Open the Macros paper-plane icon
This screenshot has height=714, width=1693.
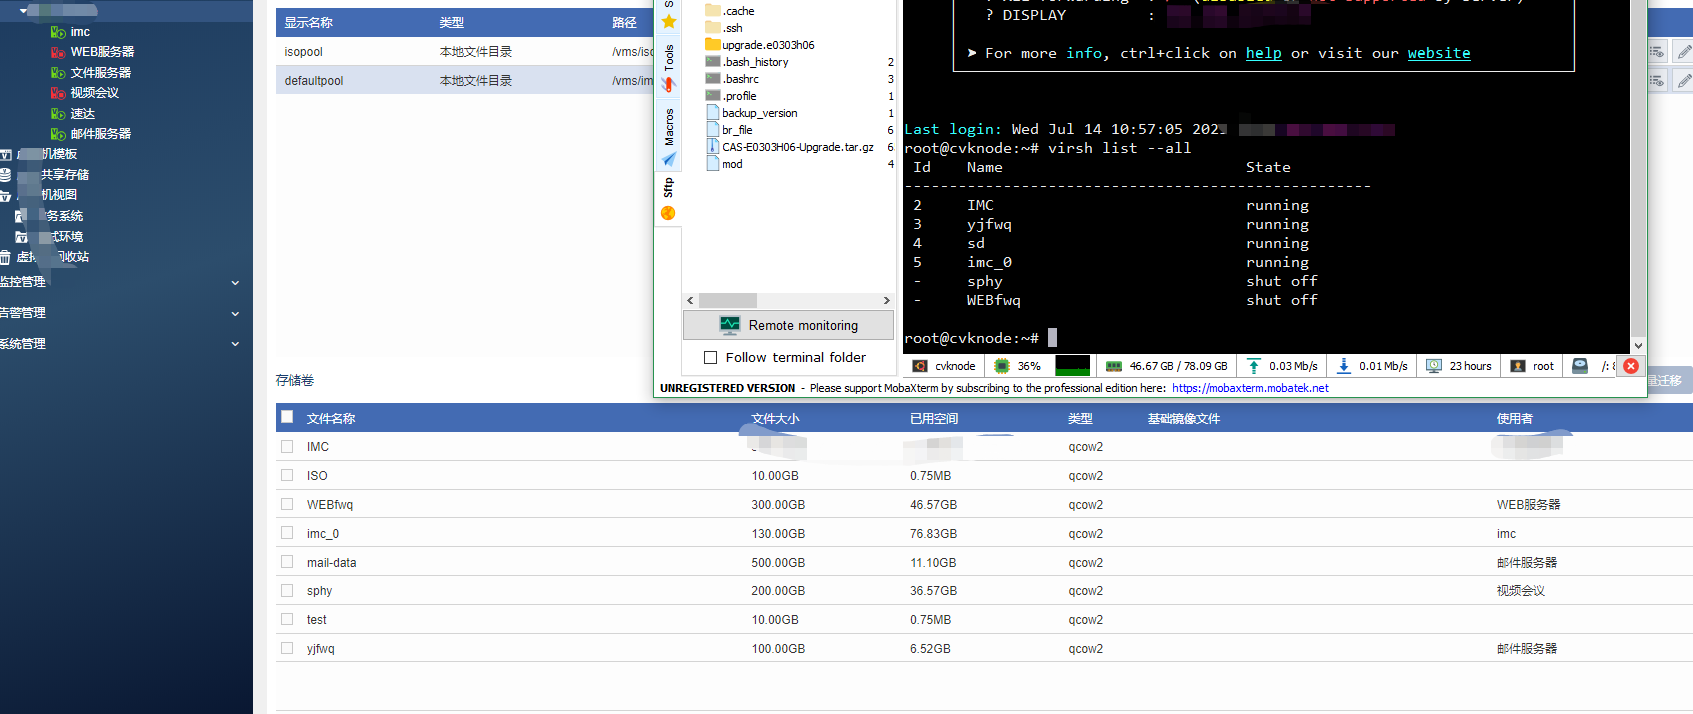click(x=669, y=159)
